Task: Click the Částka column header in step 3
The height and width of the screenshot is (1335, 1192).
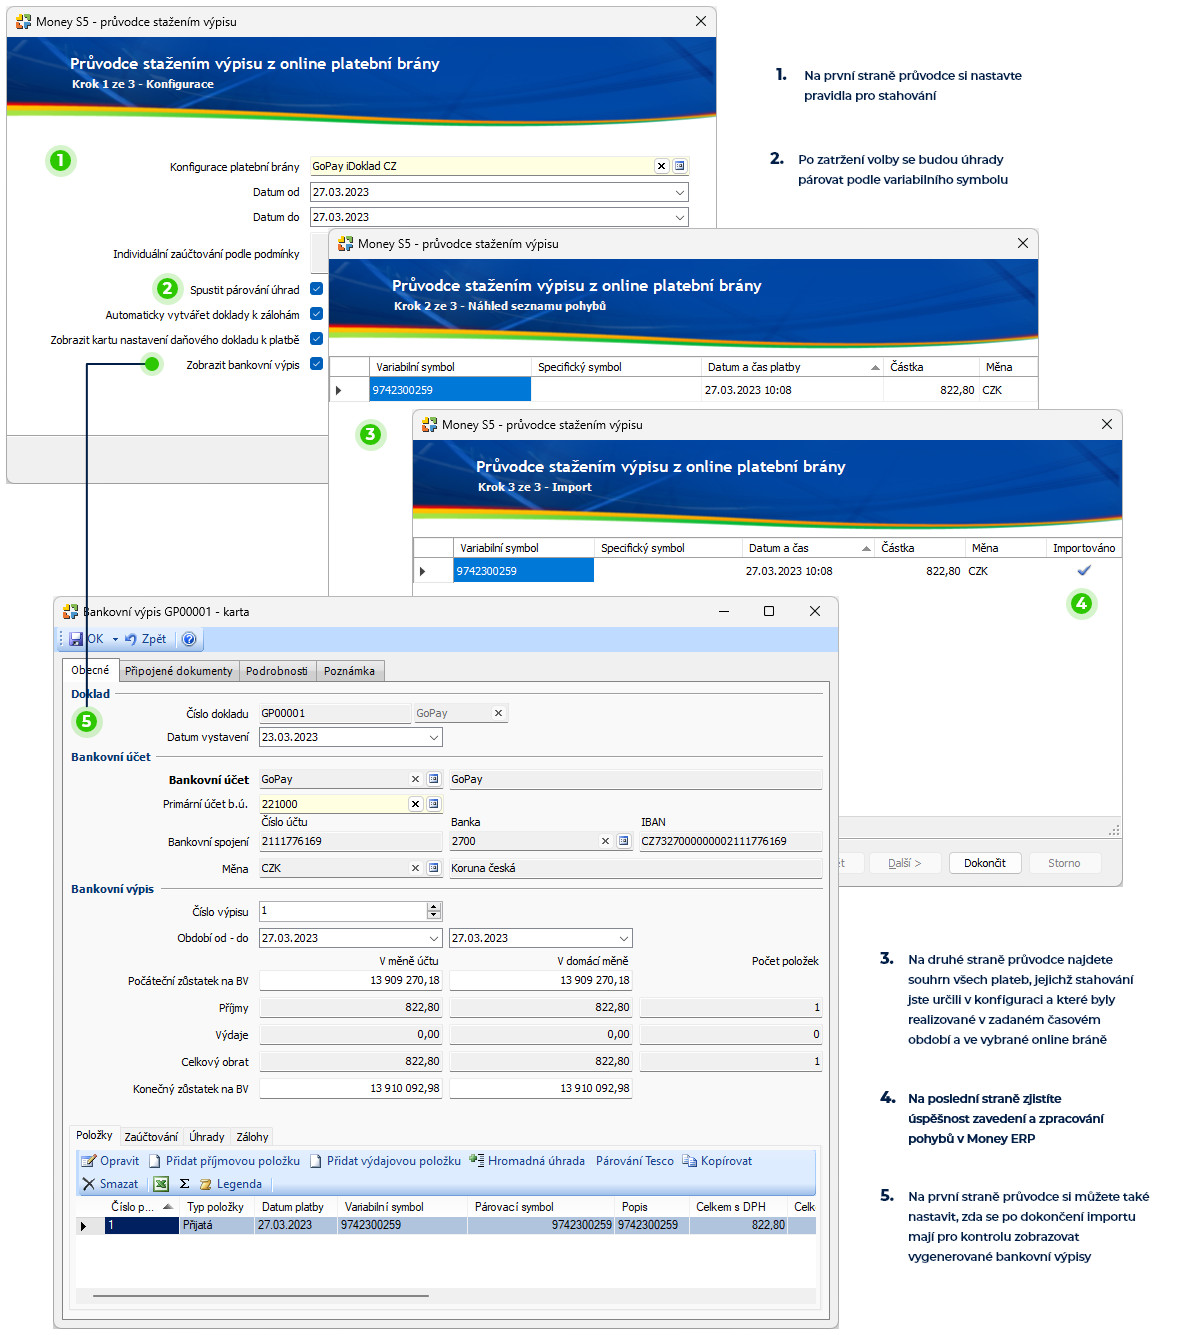Action: pyautogui.click(x=920, y=548)
